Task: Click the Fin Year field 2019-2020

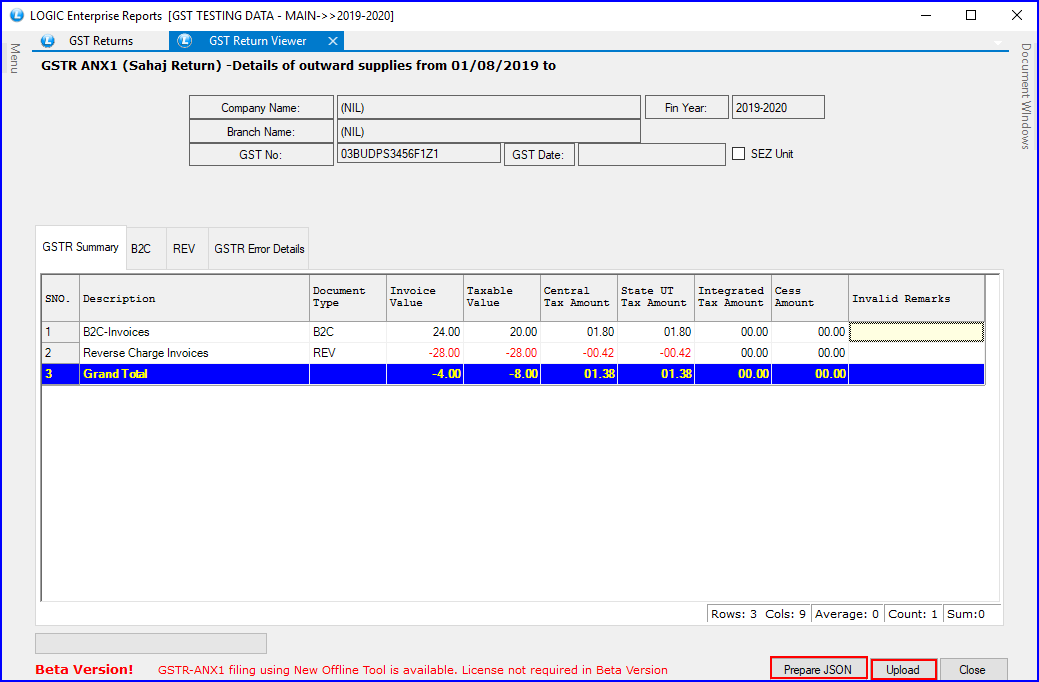Action: (x=778, y=107)
